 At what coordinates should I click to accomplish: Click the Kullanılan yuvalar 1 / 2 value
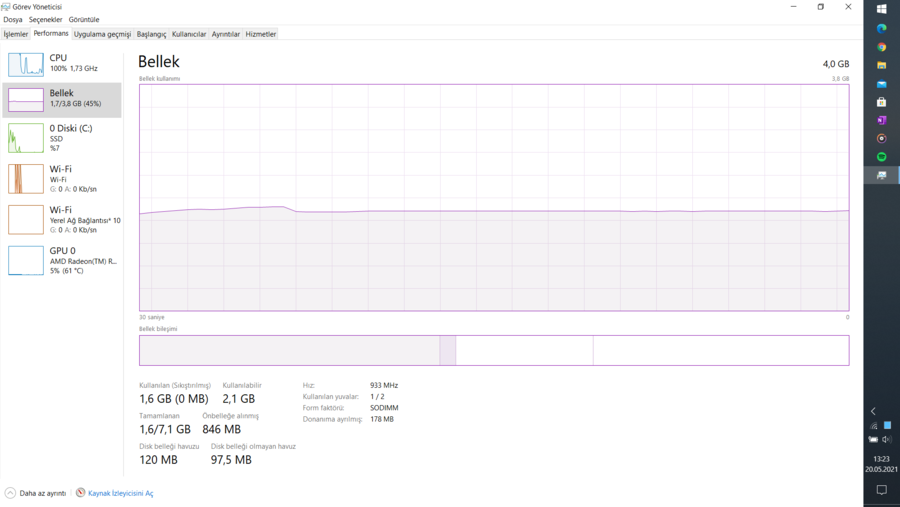click(x=377, y=397)
